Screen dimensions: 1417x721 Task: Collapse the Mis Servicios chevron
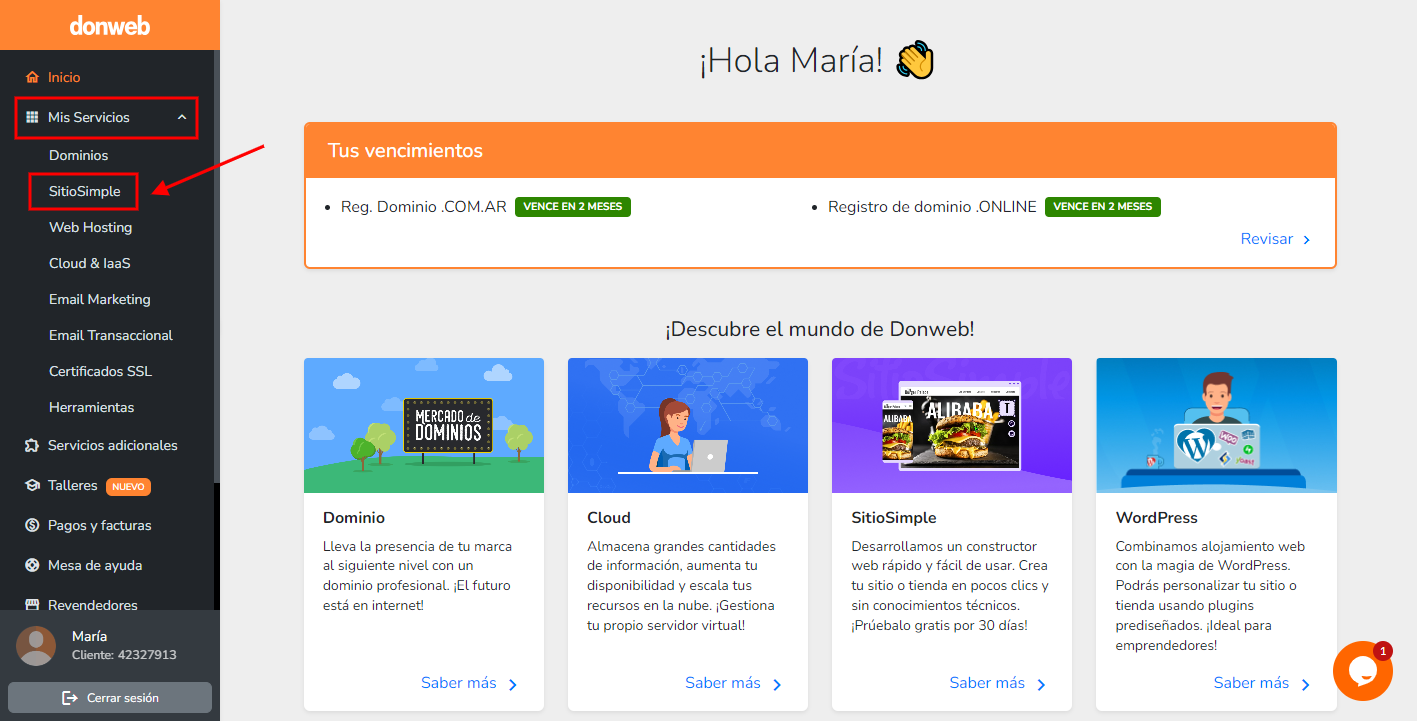click(x=182, y=117)
